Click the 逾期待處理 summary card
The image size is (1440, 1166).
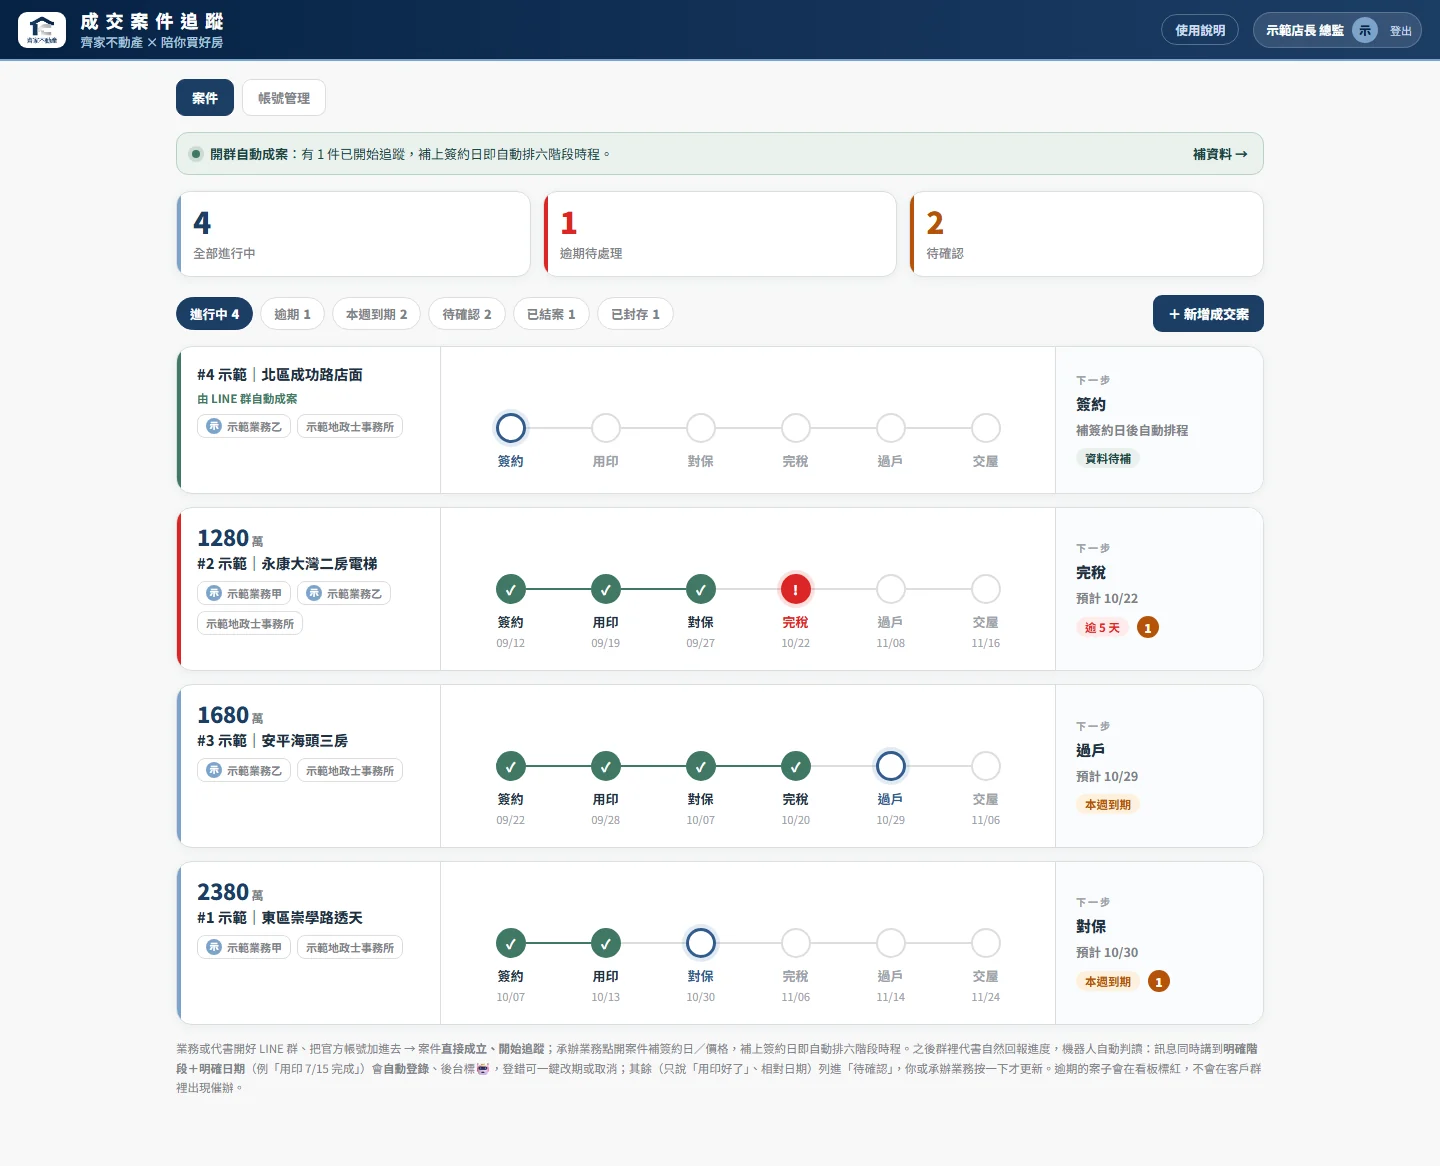point(720,234)
